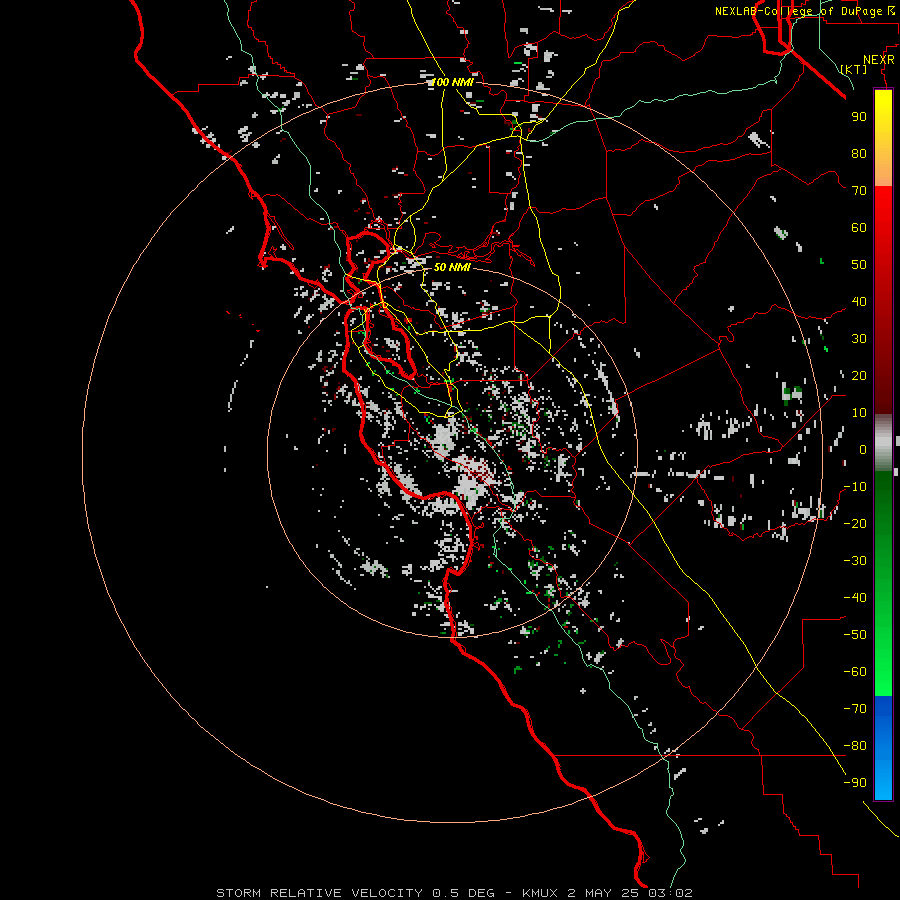The height and width of the screenshot is (900, 900).
Task: Click the 100 NMI range ring label
Action: tap(452, 82)
